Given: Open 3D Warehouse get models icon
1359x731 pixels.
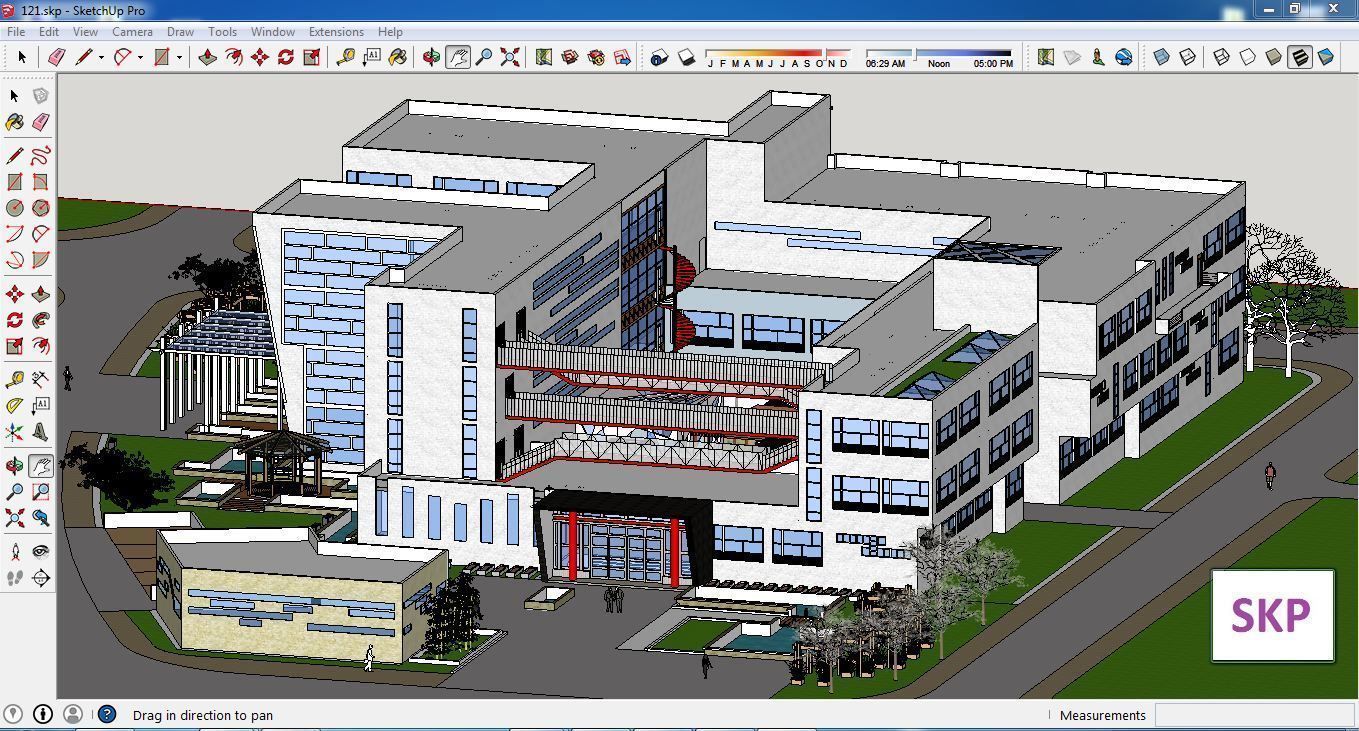Looking at the screenshot, I should click(x=570, y=57).
